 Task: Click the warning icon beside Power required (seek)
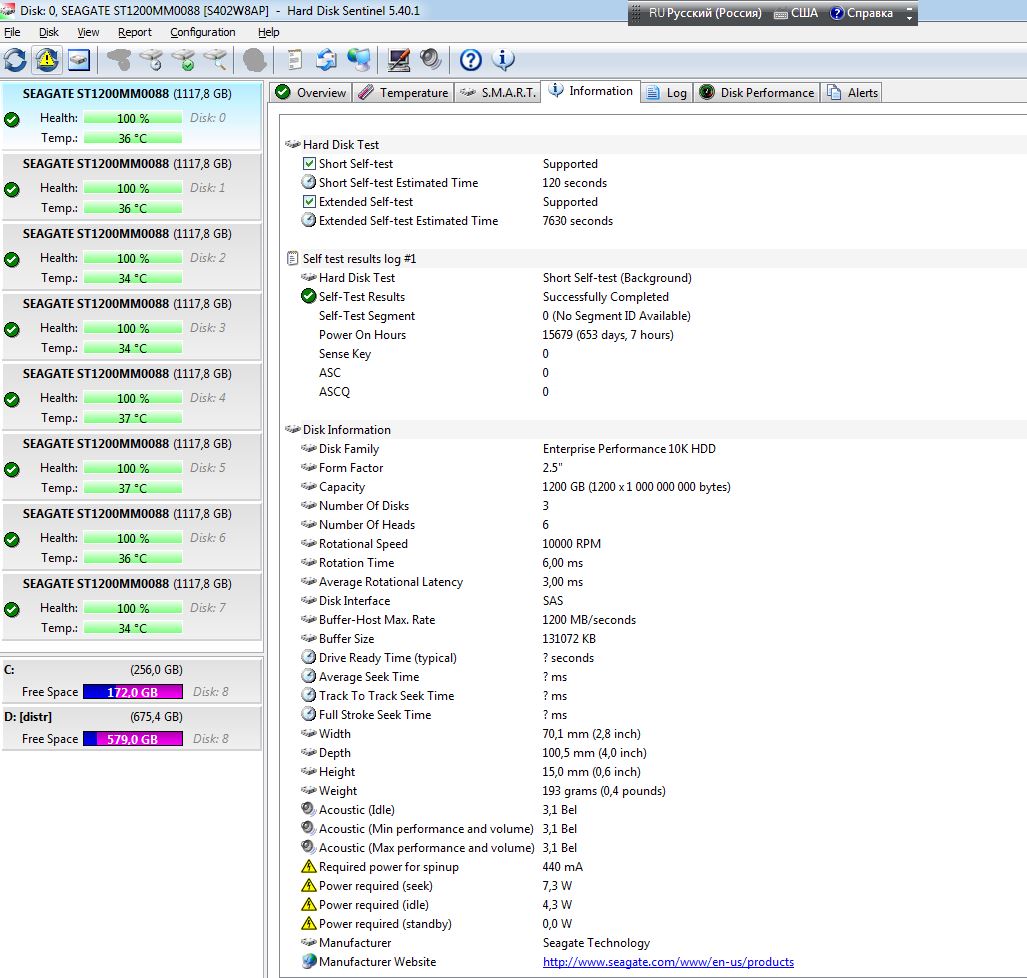coord(308,885)
